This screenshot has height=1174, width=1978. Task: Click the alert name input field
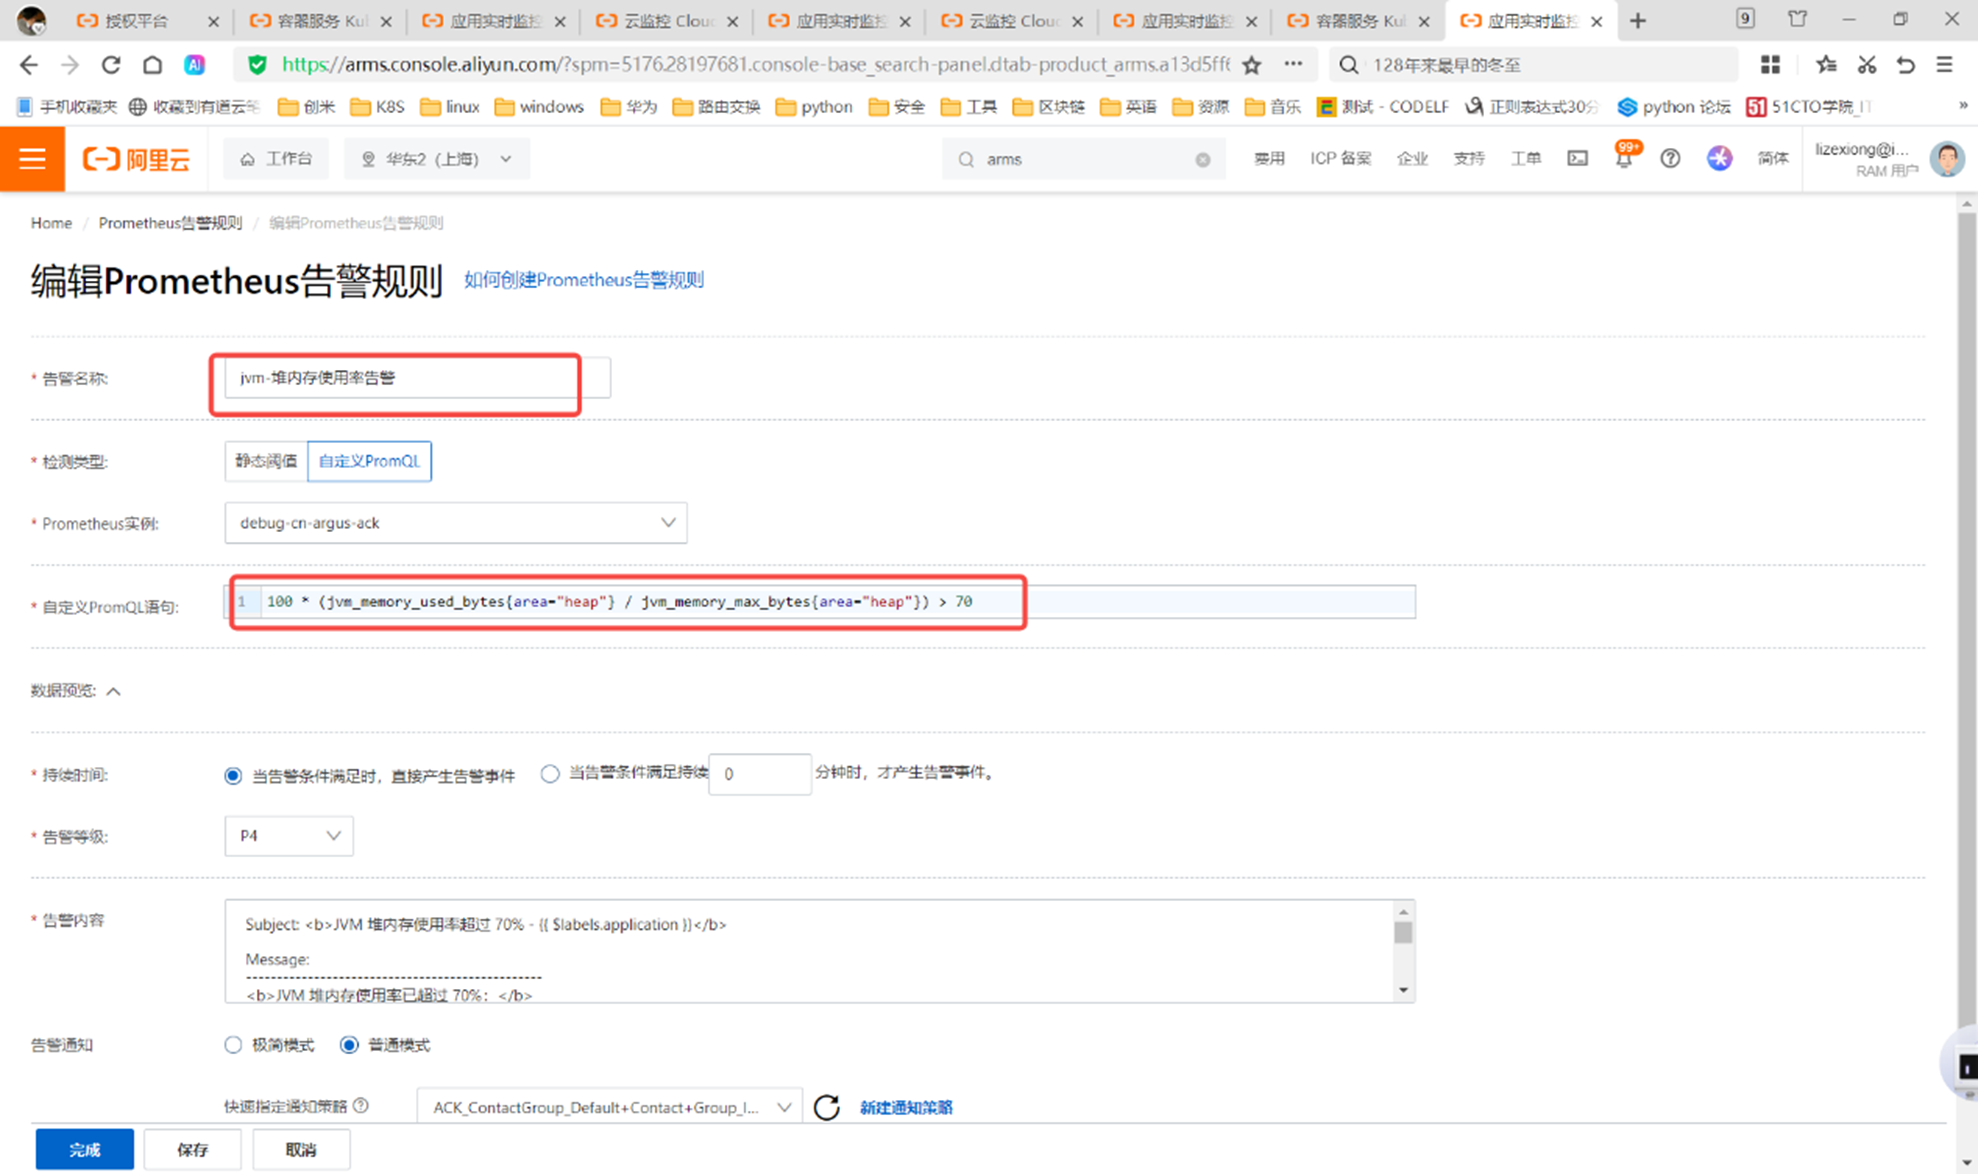click(x=400, y=378)
